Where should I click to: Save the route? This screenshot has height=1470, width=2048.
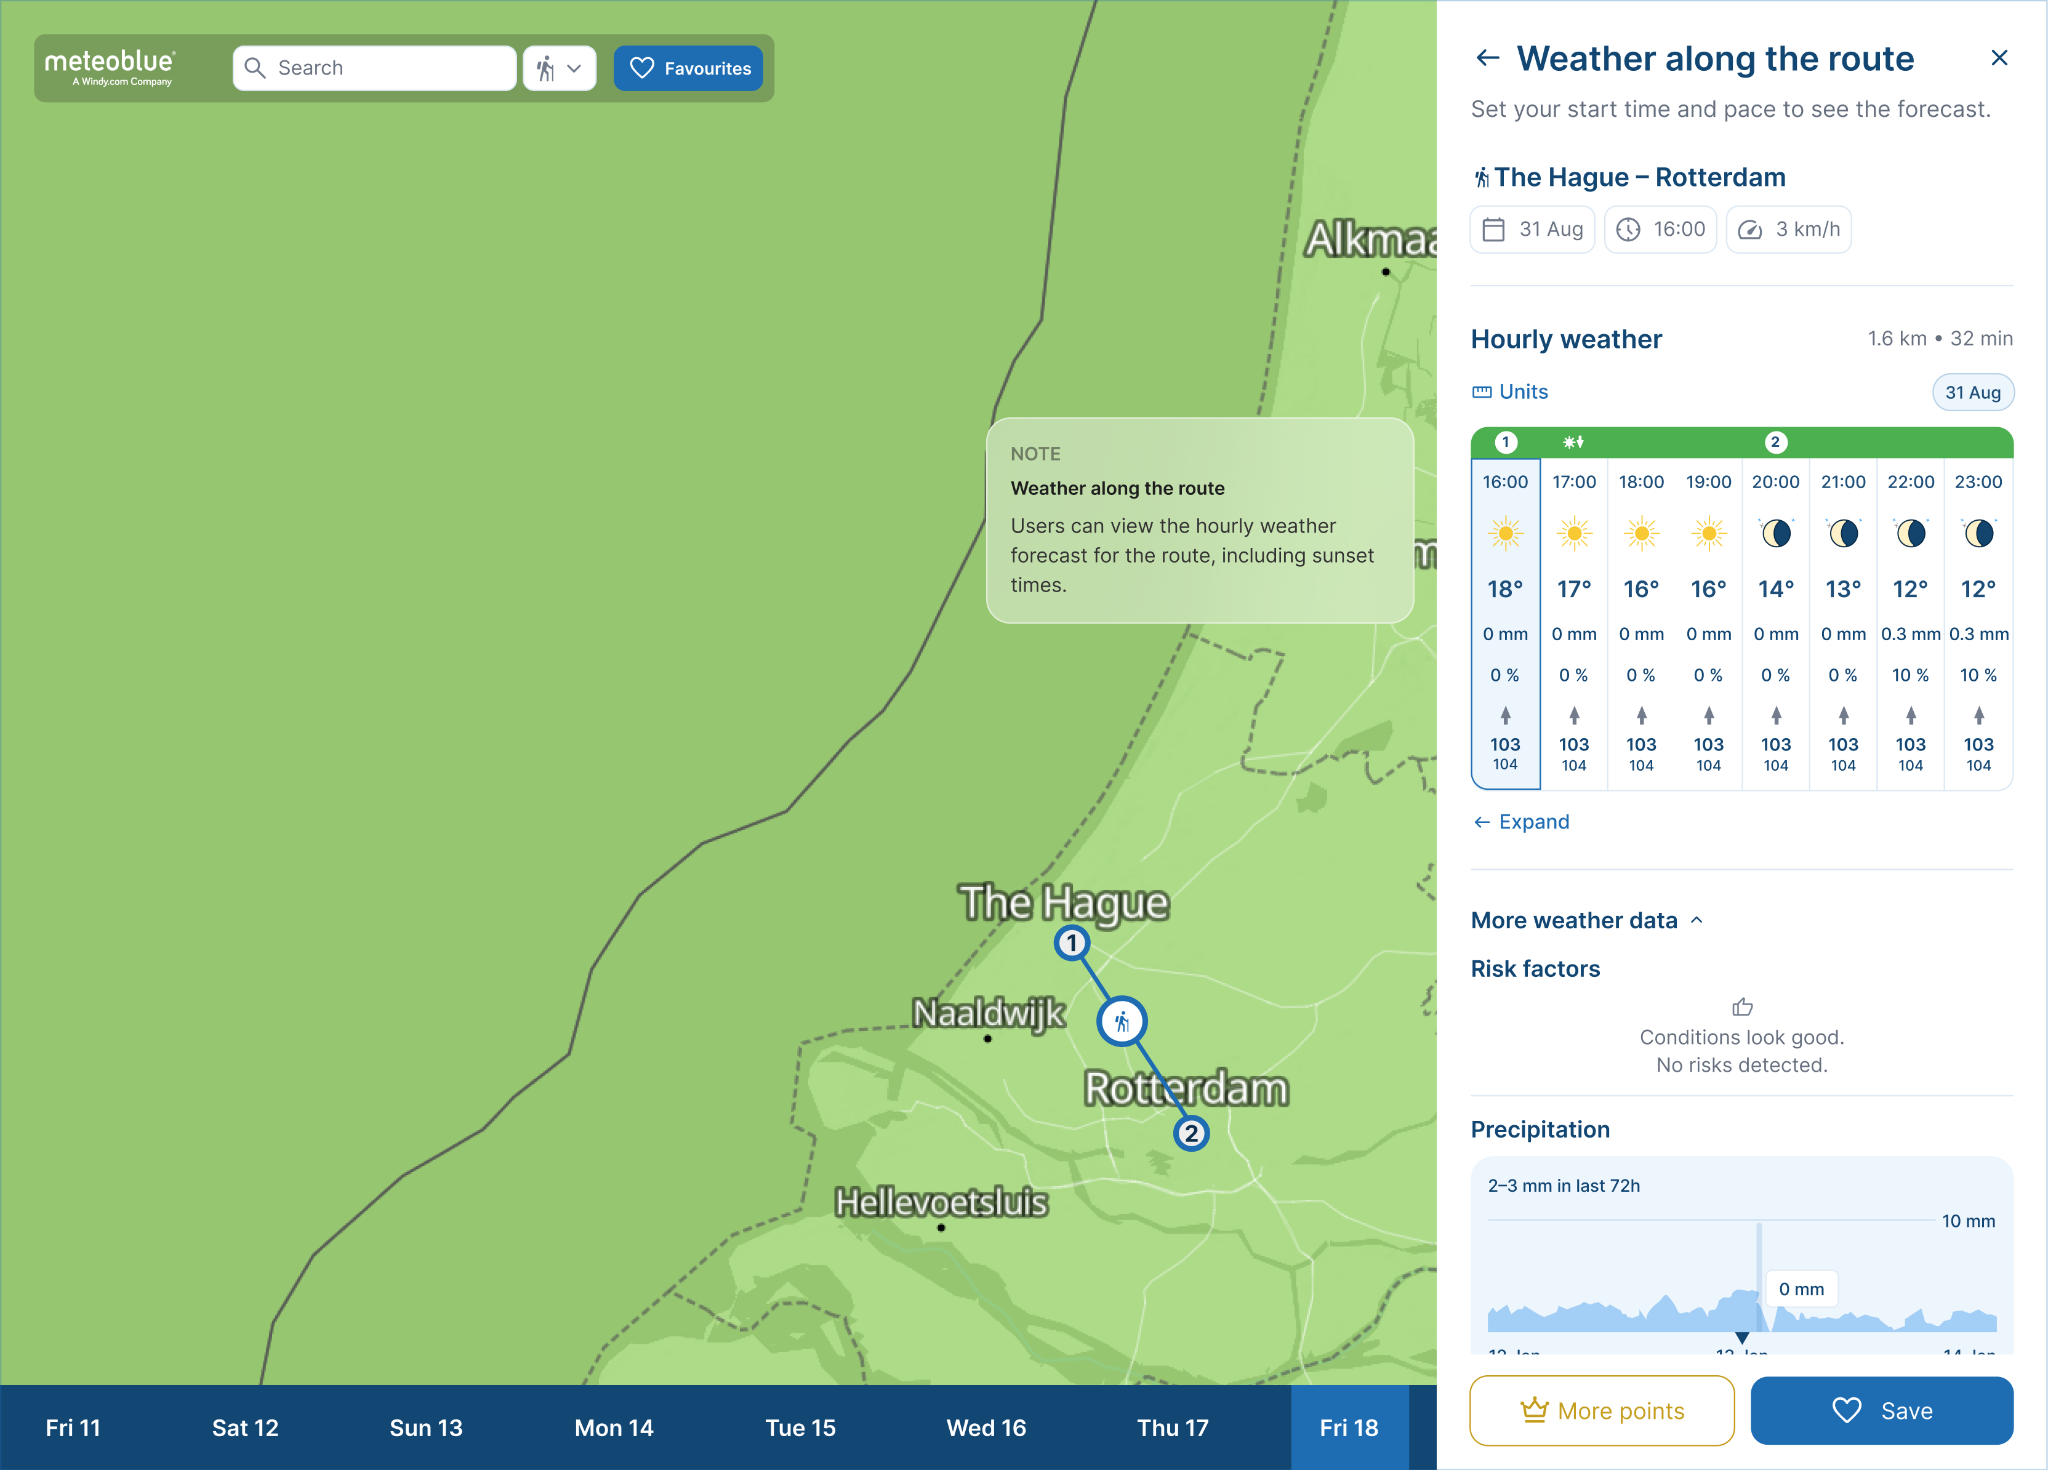[x=1882, y=1411]
